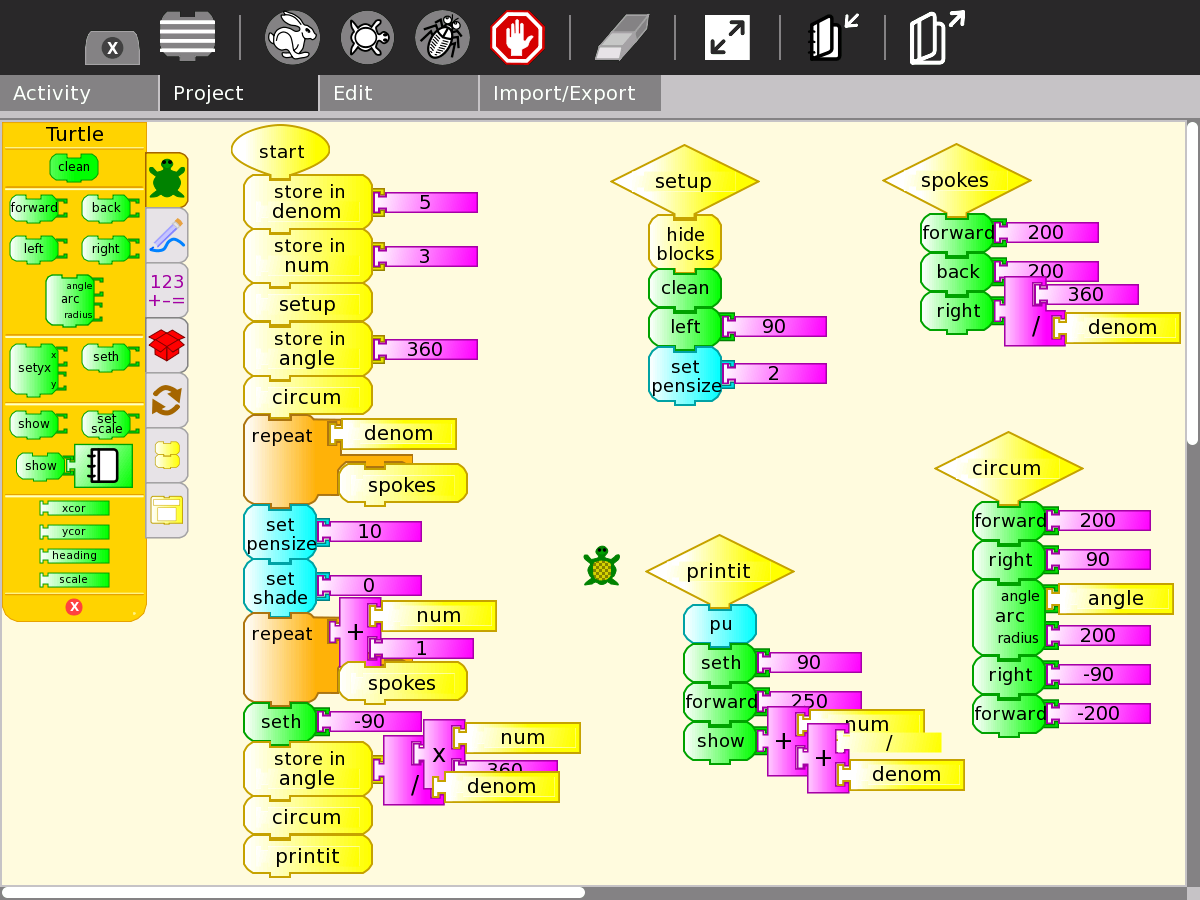
Task: Click the arc block in circum stack
Action: 1010,617
